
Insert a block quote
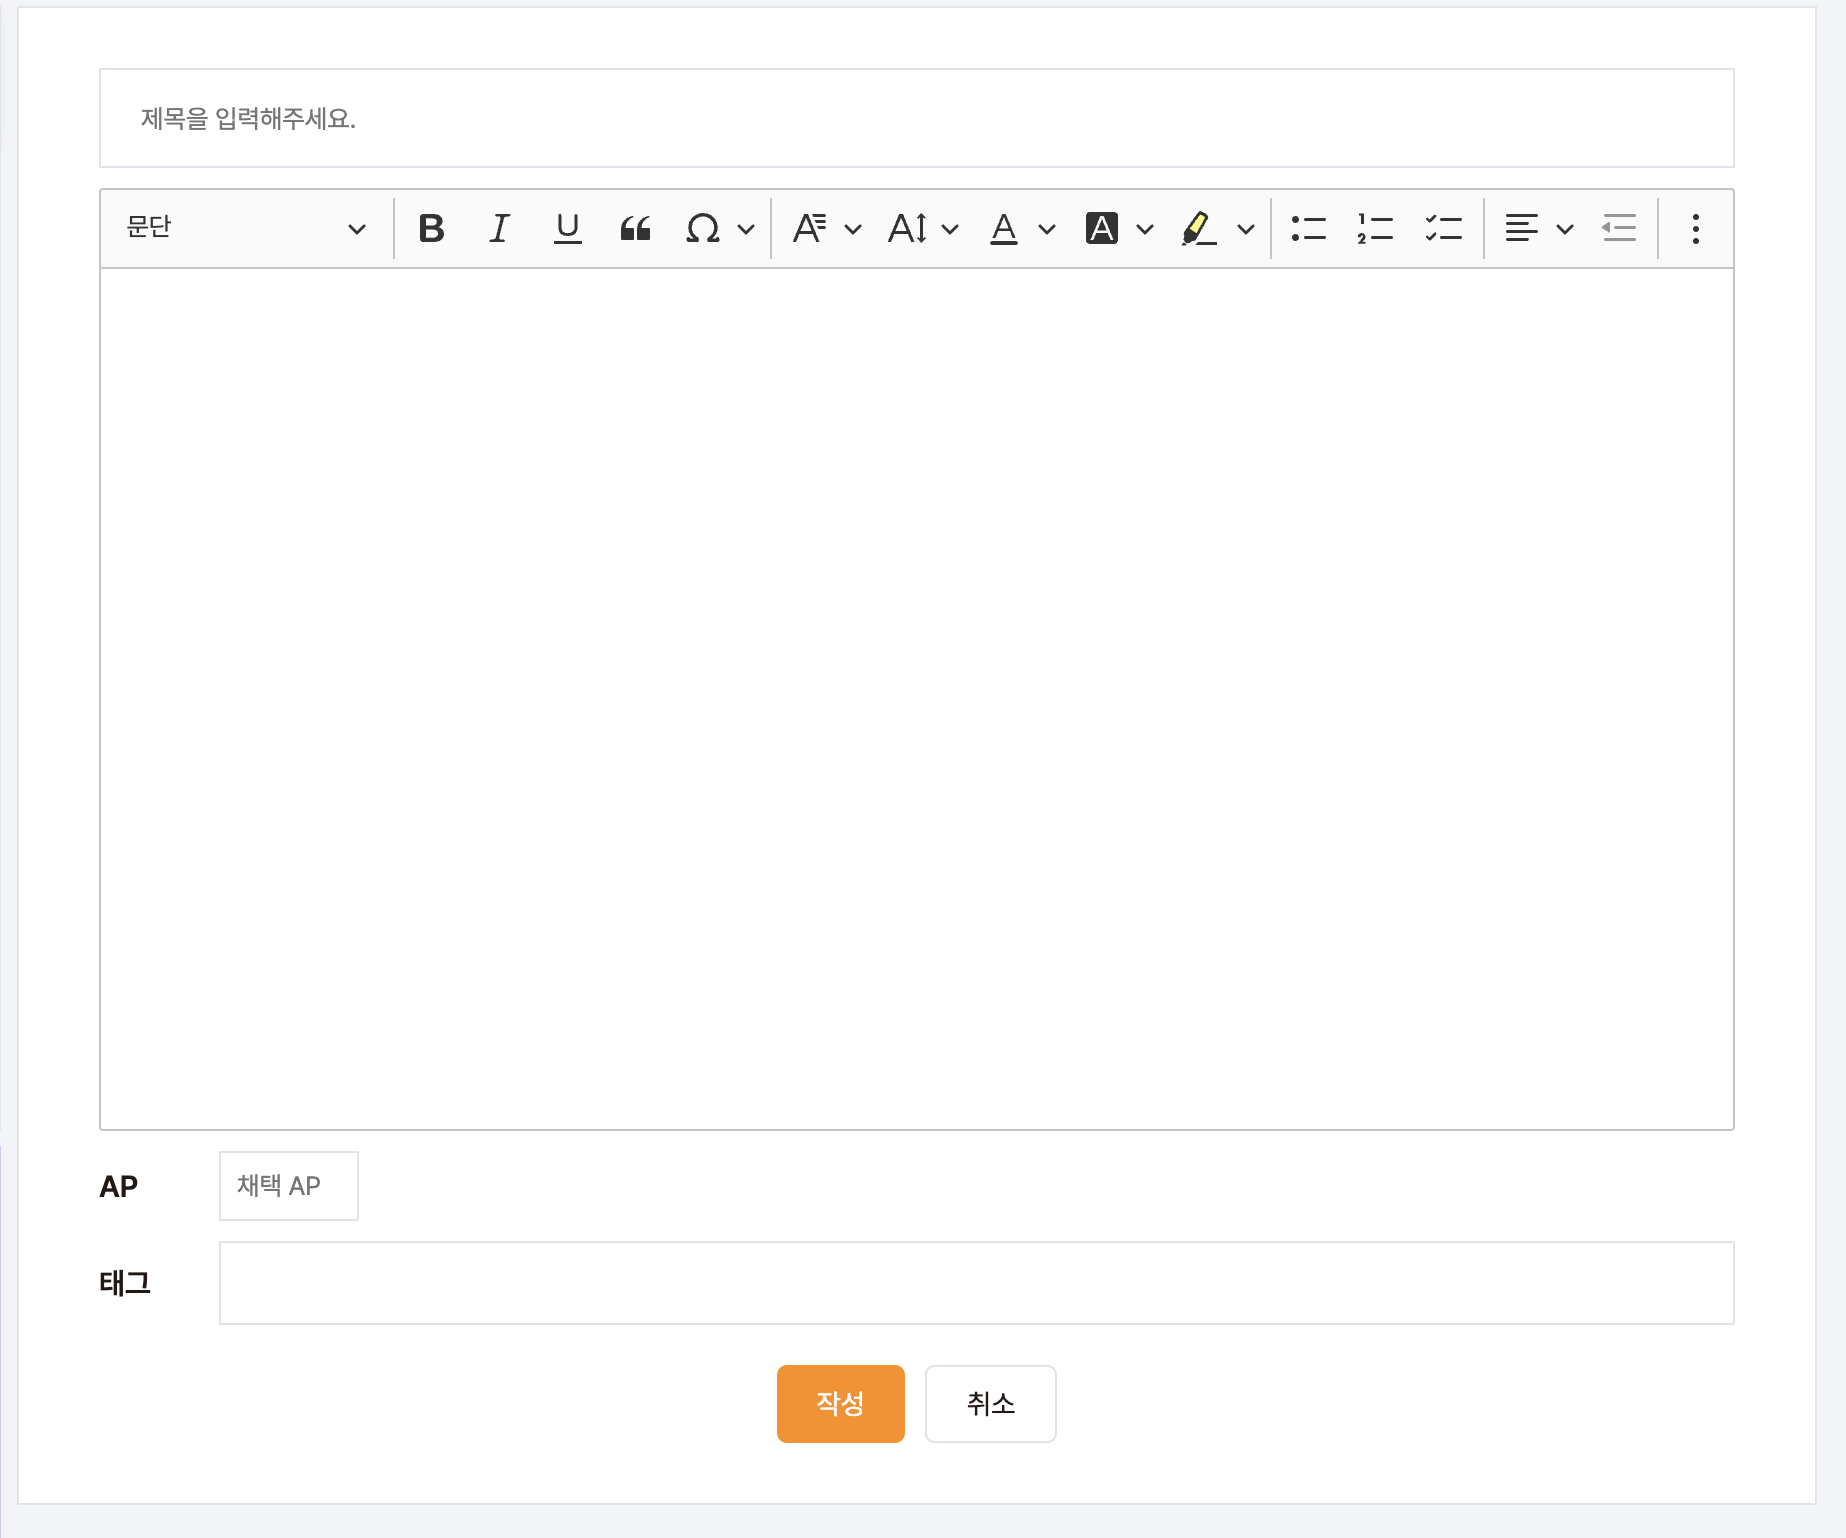click(635, 229)
